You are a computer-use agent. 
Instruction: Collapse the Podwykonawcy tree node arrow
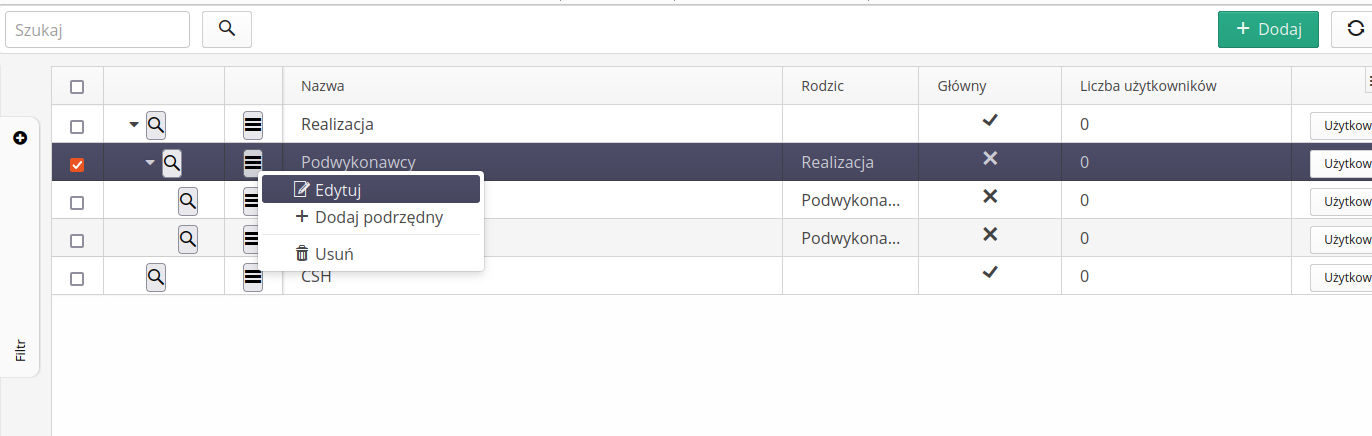pos(150,162)
